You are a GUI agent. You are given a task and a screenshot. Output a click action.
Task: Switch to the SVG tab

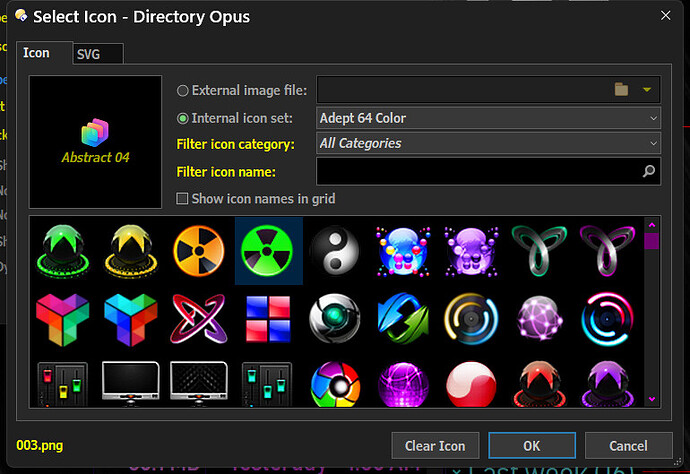pos(98,54)
